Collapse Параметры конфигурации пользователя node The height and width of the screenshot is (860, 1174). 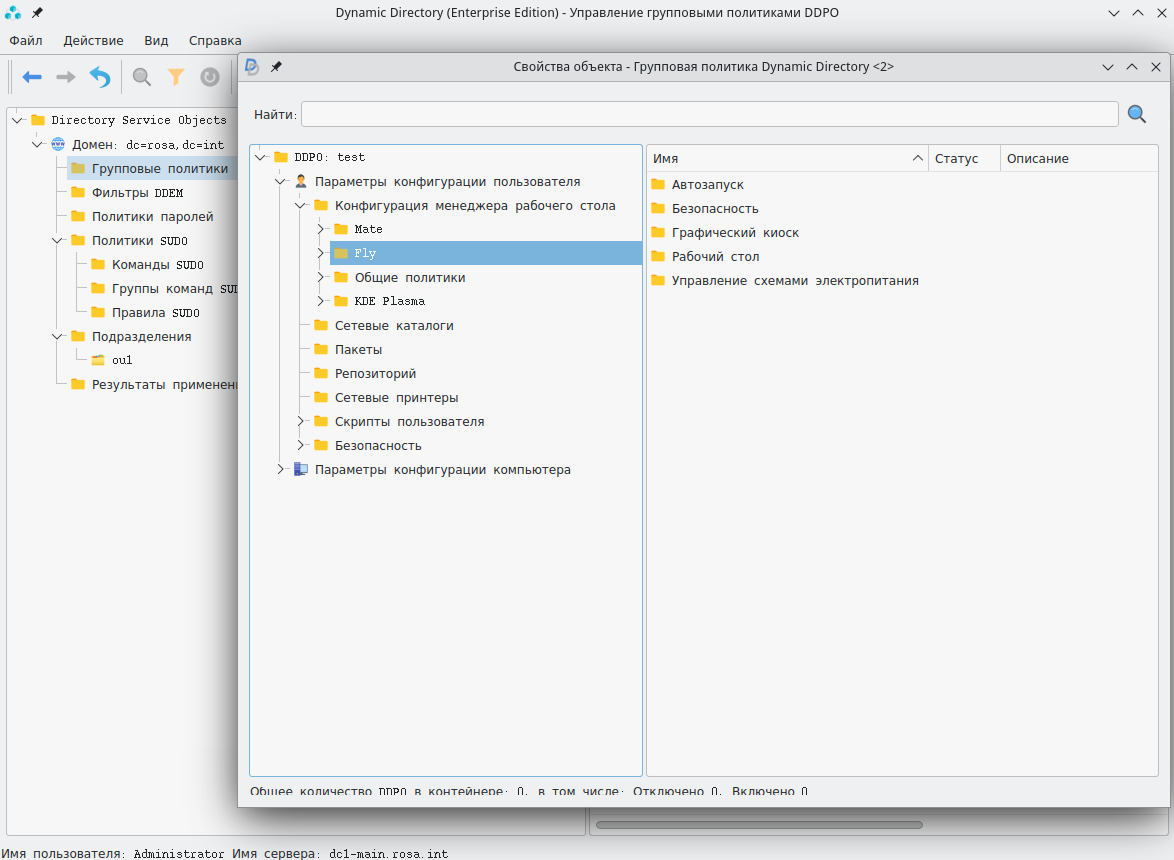coord(281,182)
